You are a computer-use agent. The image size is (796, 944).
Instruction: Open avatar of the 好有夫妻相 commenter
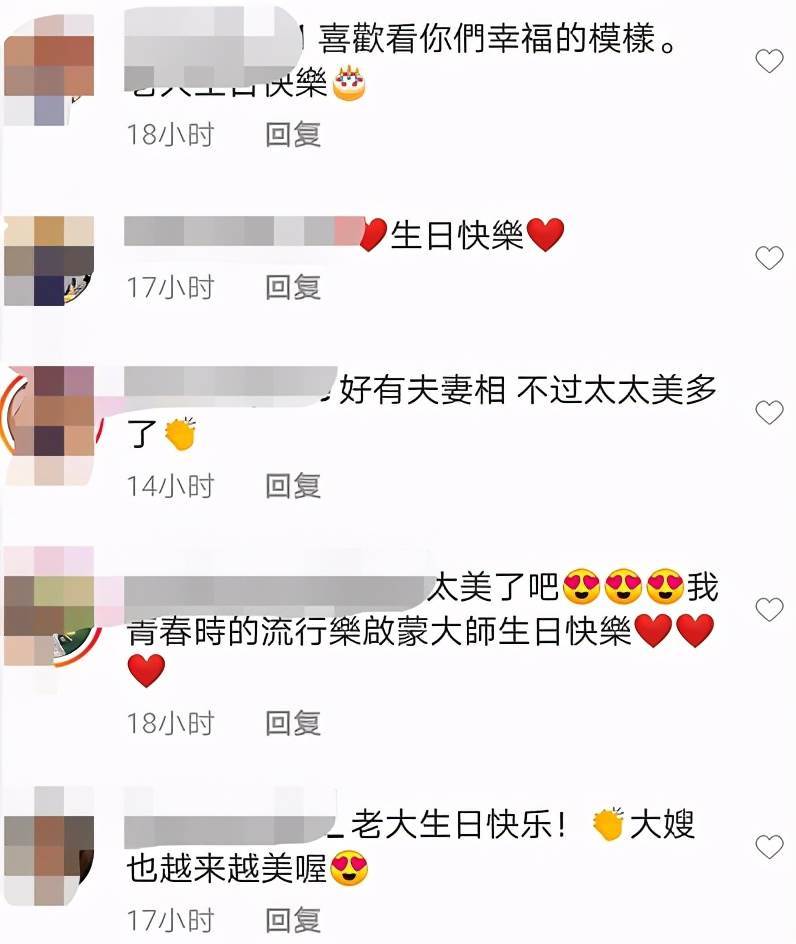[x=49, y=425]
